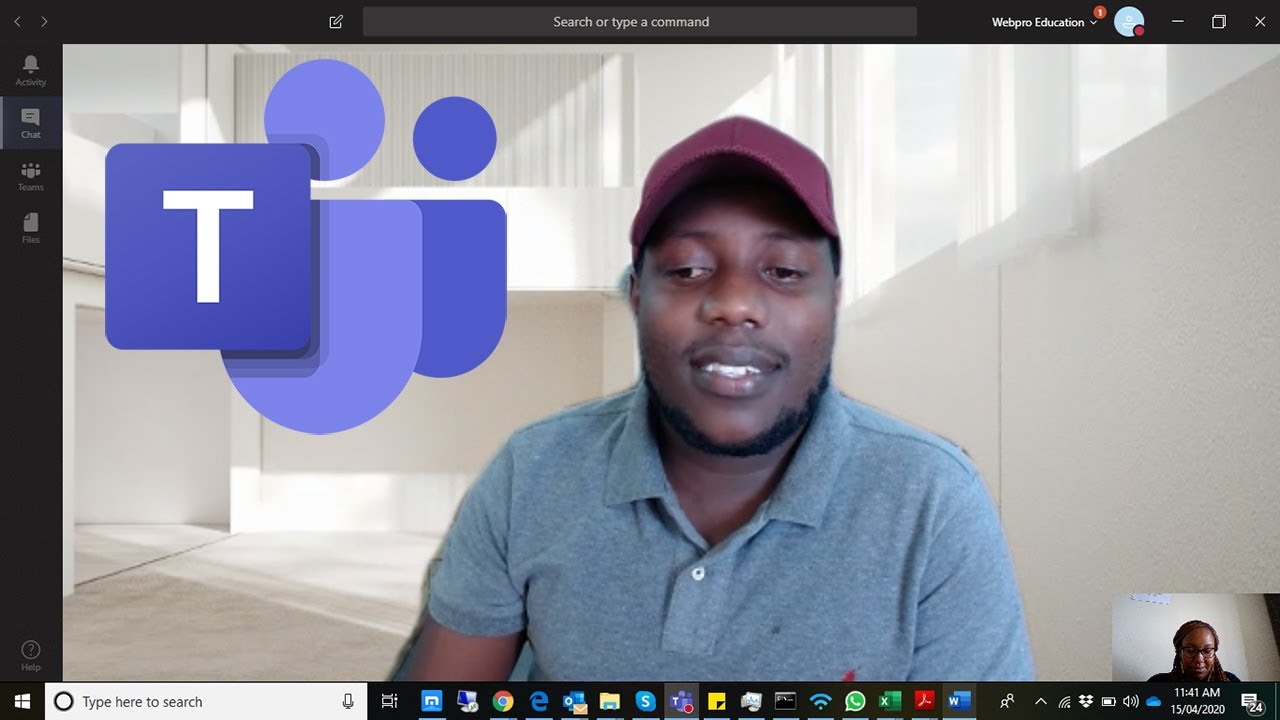Open the Windows Start menu
Viewport: 1280px width, 720px height.
tap(22, 701)
